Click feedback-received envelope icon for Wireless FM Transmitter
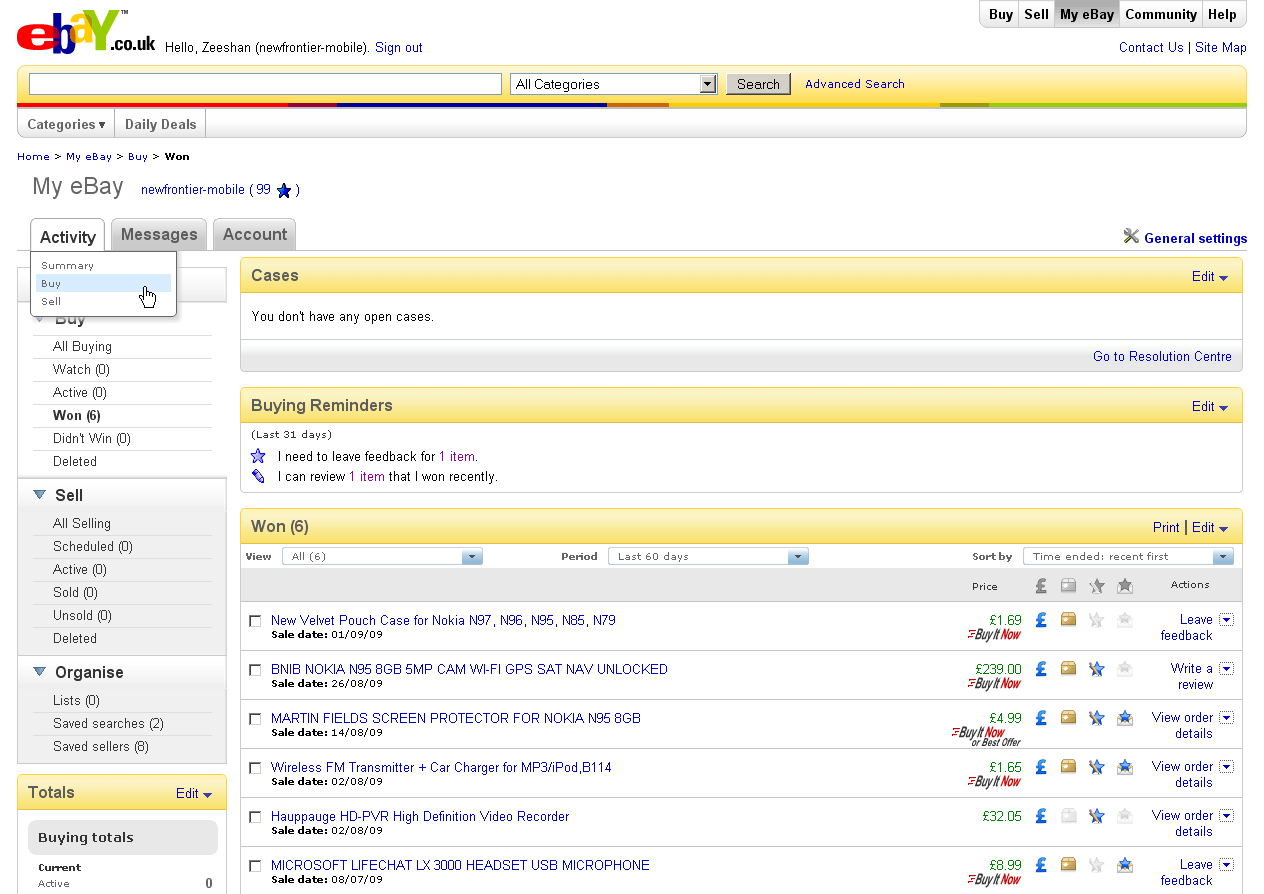1264x894 pixels. tap(1125, 767)
